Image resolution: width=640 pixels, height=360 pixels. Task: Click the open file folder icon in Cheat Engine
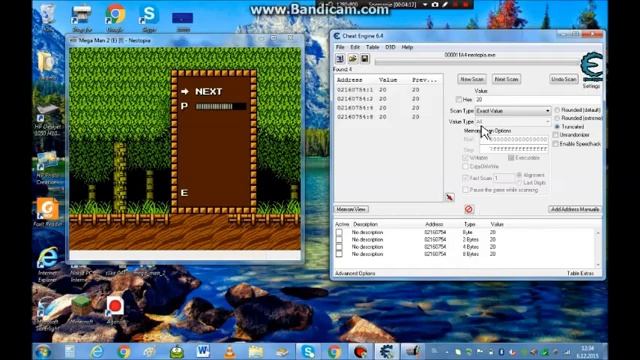353,59
